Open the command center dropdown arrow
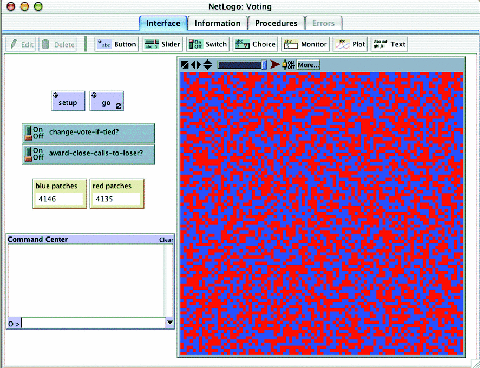Image resolution: width=480 pixels, height=368 pixels. point(170,322)
